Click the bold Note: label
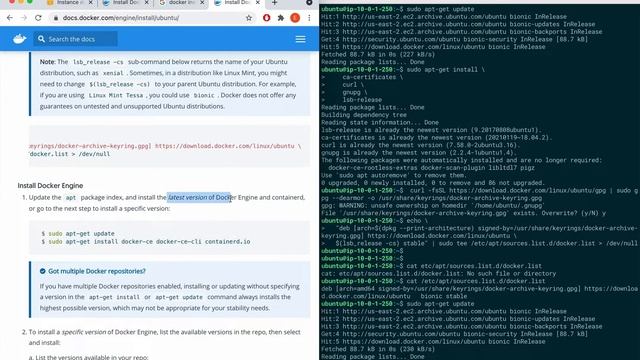The width and height of the screenshot is (640, 360). point(47,62)
